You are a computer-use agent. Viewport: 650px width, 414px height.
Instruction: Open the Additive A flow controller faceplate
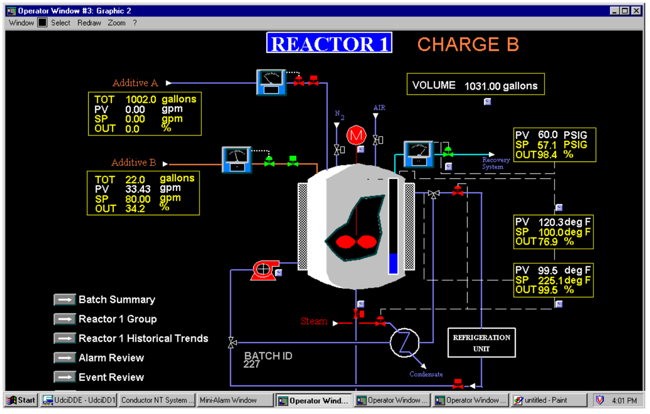[271, 82]
